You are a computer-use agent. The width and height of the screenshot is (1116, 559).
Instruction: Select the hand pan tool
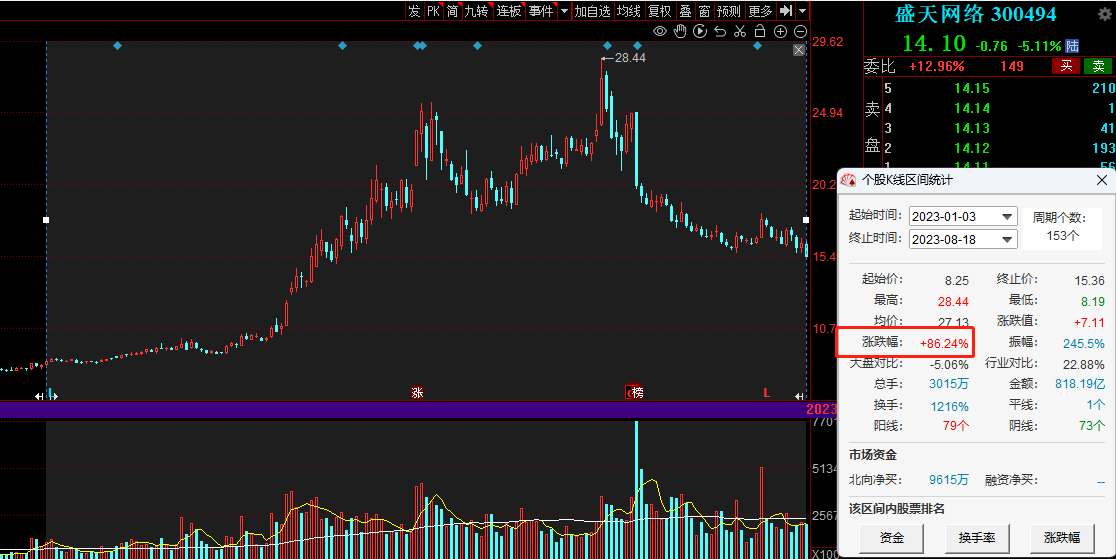pos(680,31)
